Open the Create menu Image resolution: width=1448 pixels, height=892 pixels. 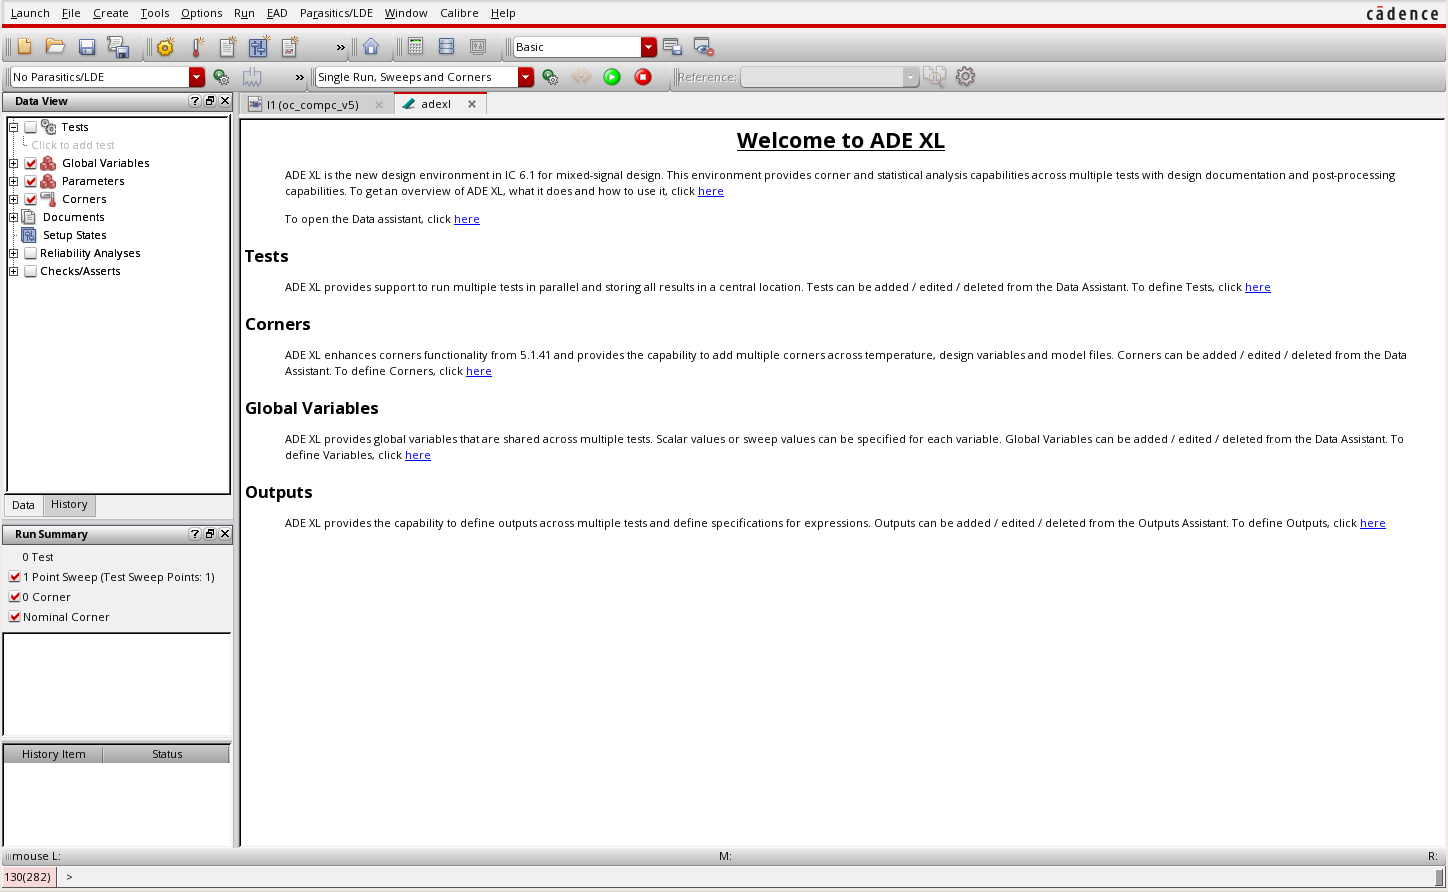click(111, 13)
